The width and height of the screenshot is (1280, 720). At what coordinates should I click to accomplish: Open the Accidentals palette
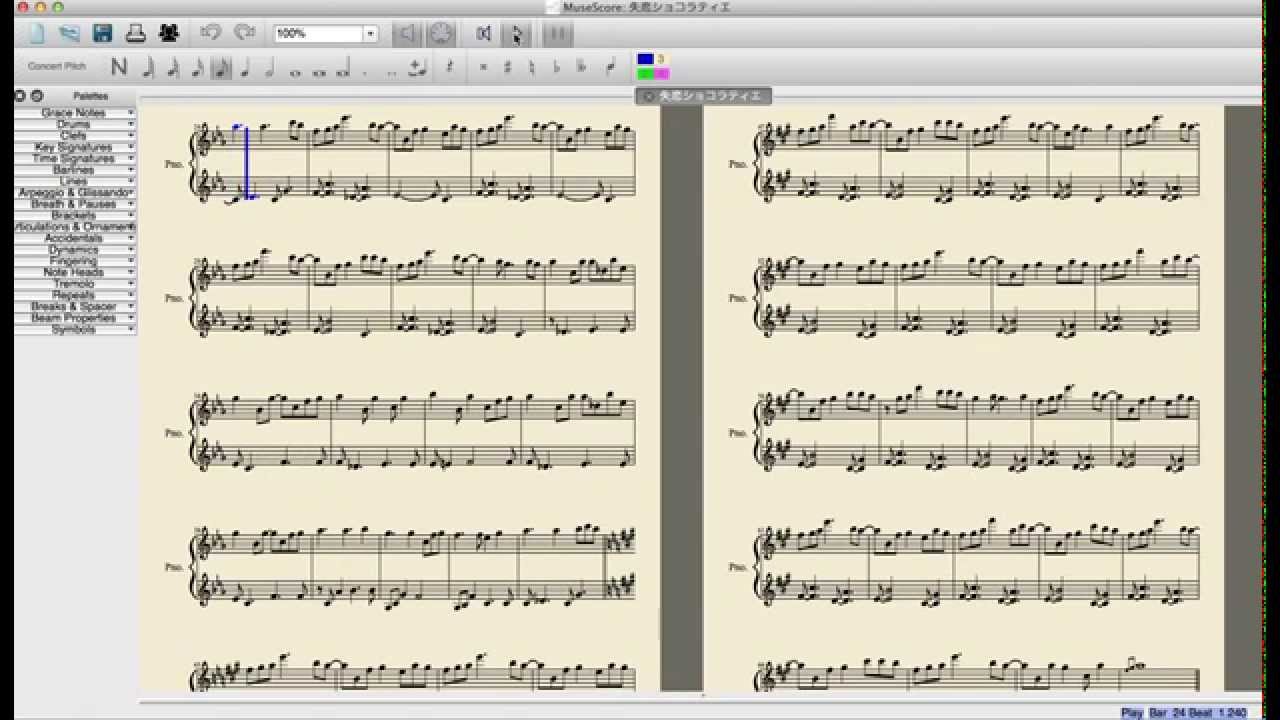[75, 238]
